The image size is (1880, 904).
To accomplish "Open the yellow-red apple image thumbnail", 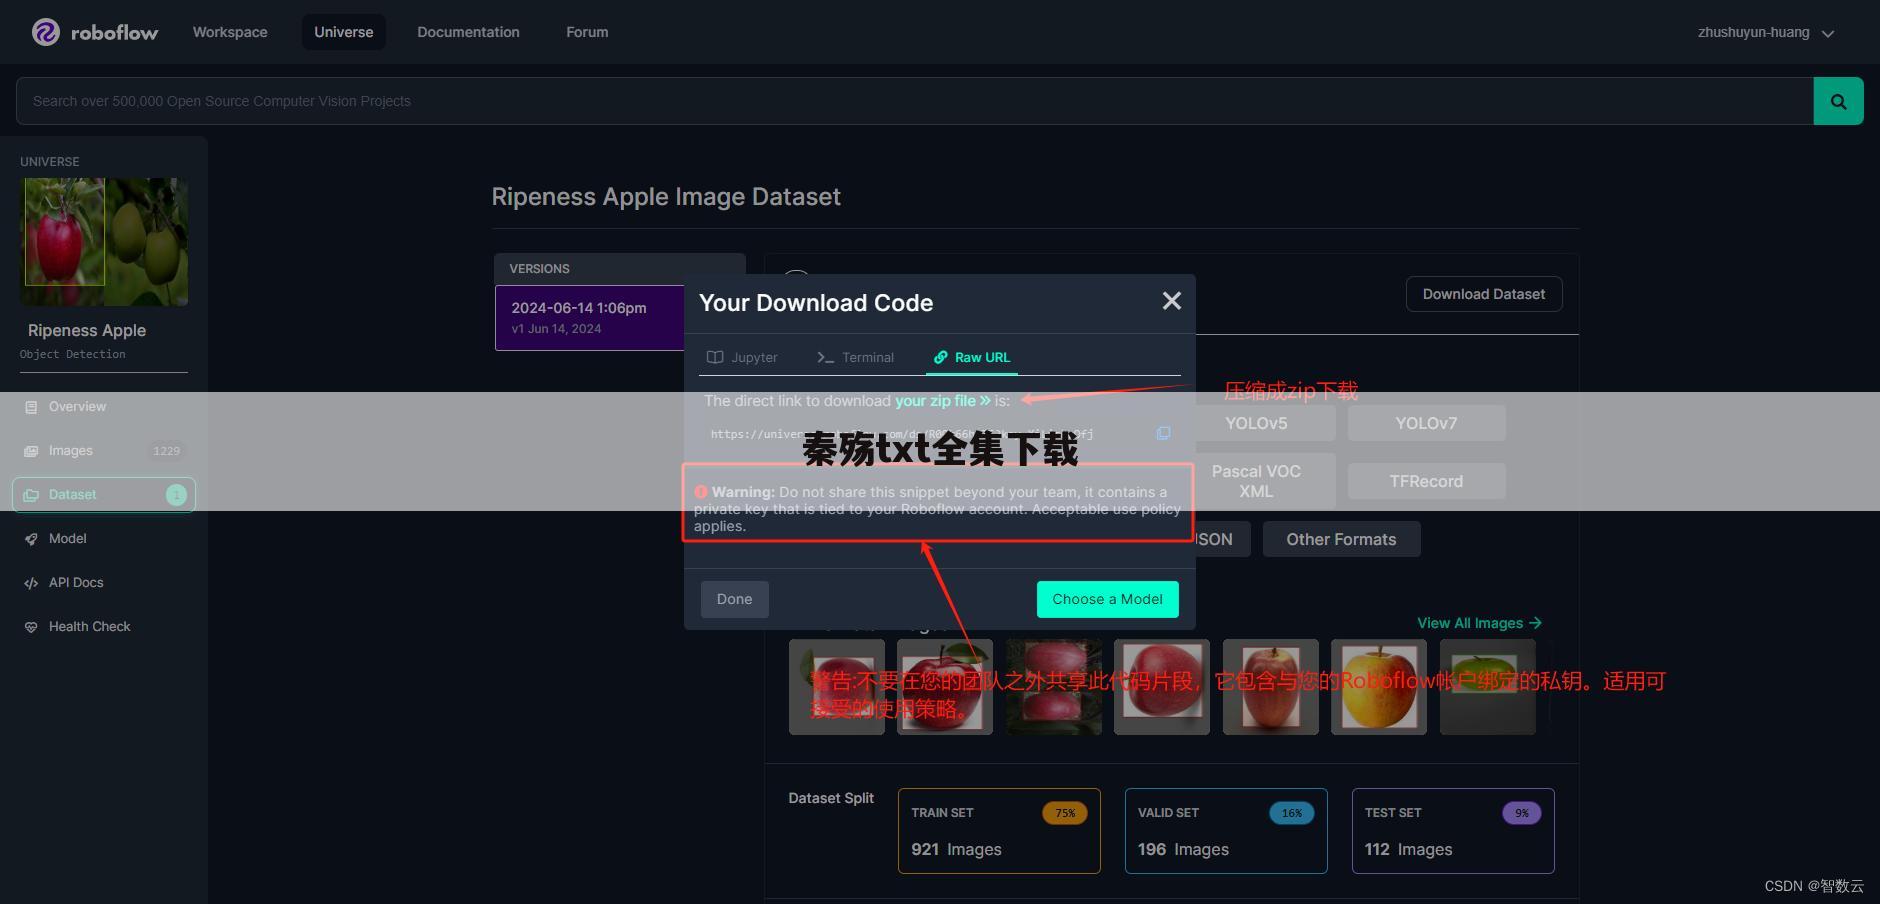I will coord(1379,687).
